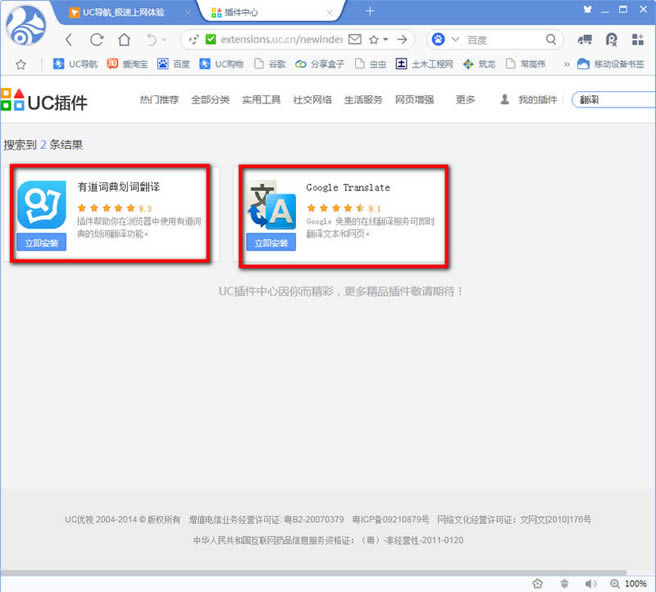Screen dimensions: 656x592
Task: Expand the 更多 menu
Action: (465, 100)
